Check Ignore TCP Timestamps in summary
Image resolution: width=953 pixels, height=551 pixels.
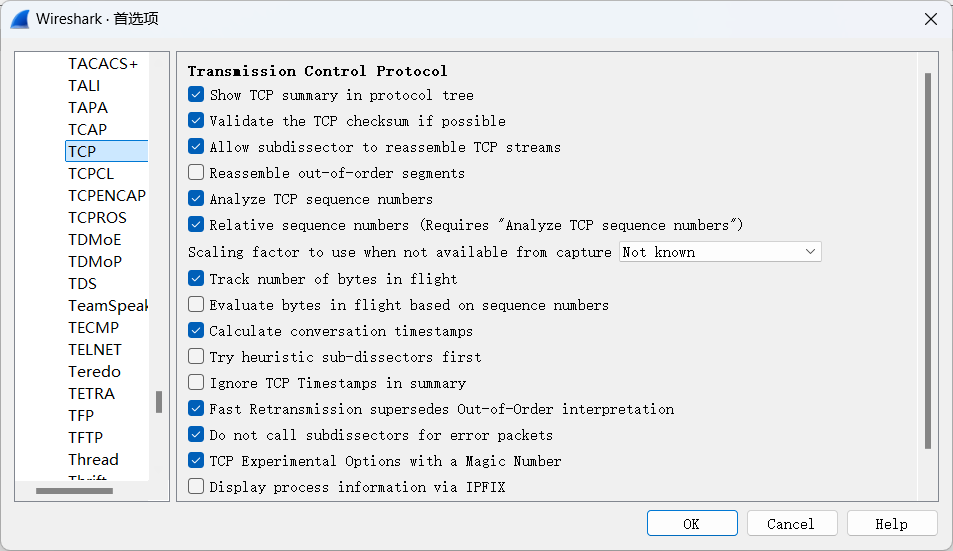point(196,383)
